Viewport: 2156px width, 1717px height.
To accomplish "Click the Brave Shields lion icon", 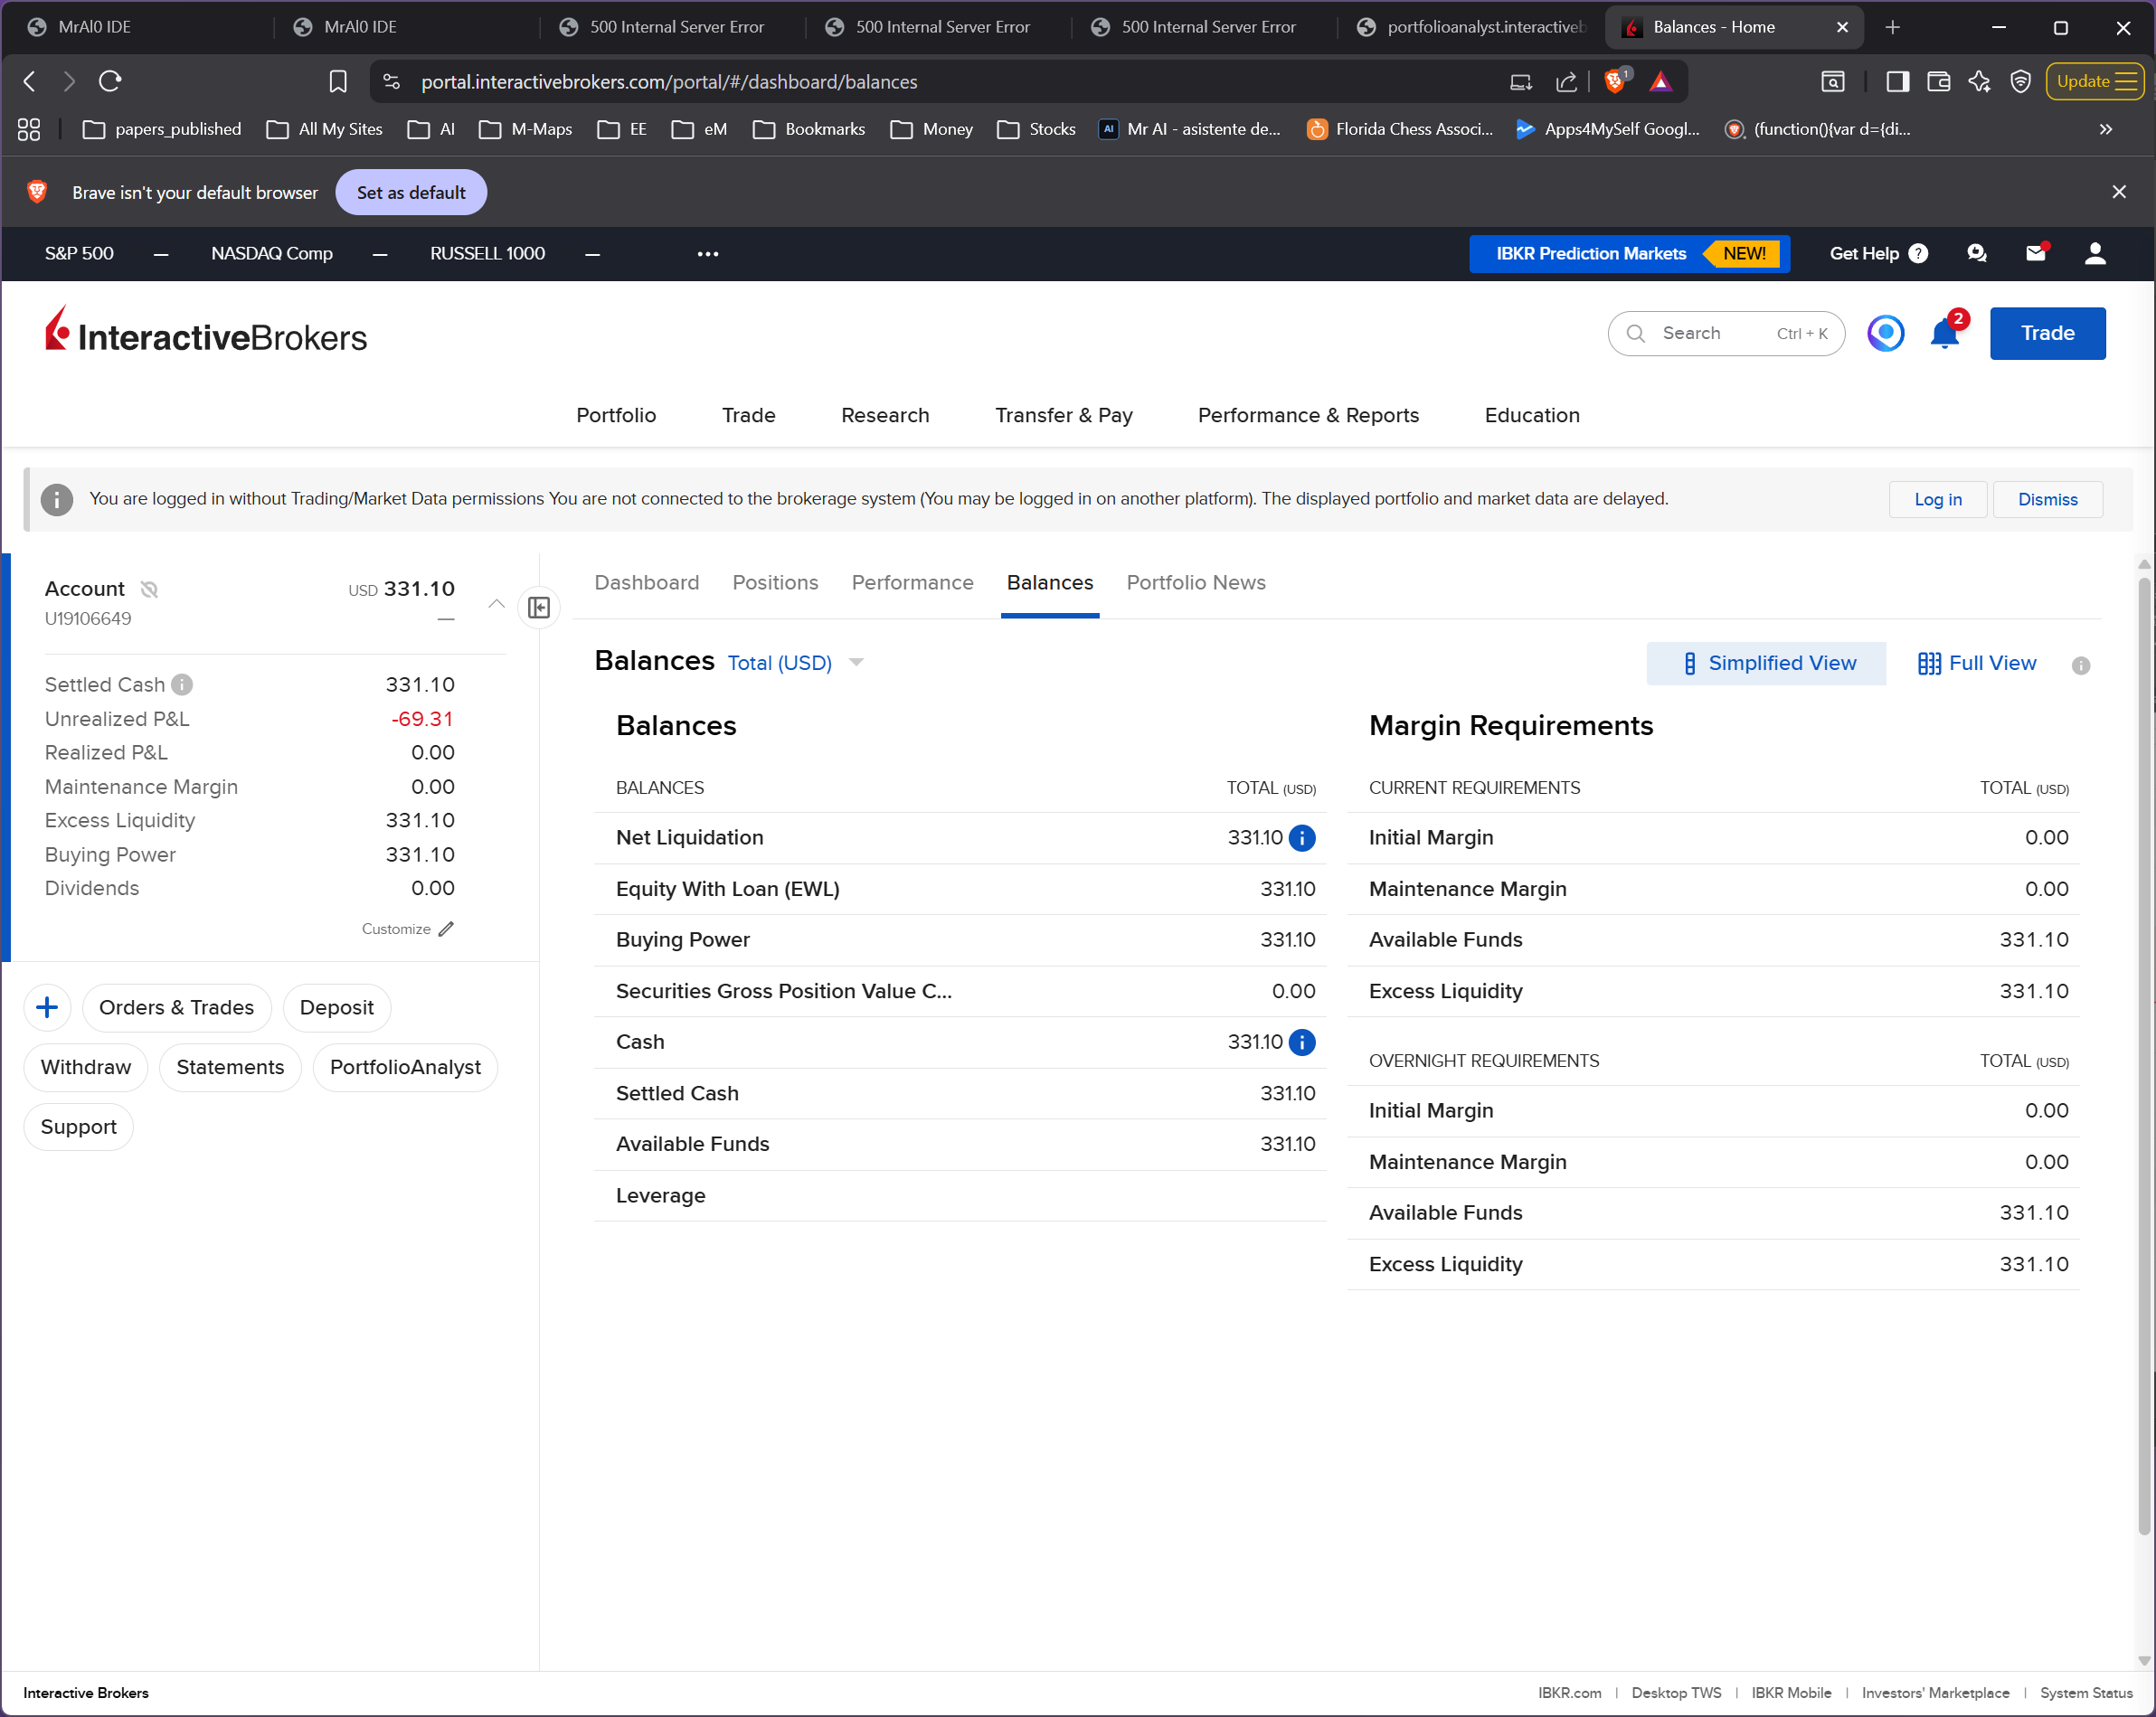I will click(x=1614, y=81).
